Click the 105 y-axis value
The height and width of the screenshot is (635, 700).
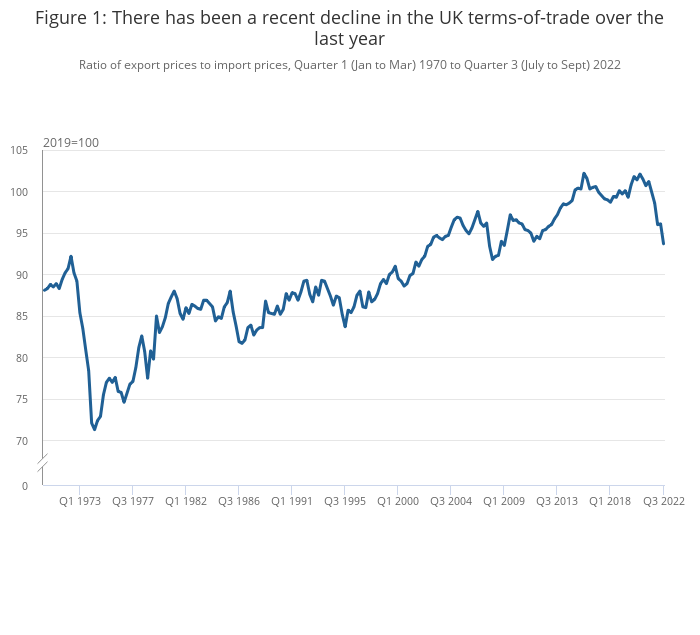(20, 150)
